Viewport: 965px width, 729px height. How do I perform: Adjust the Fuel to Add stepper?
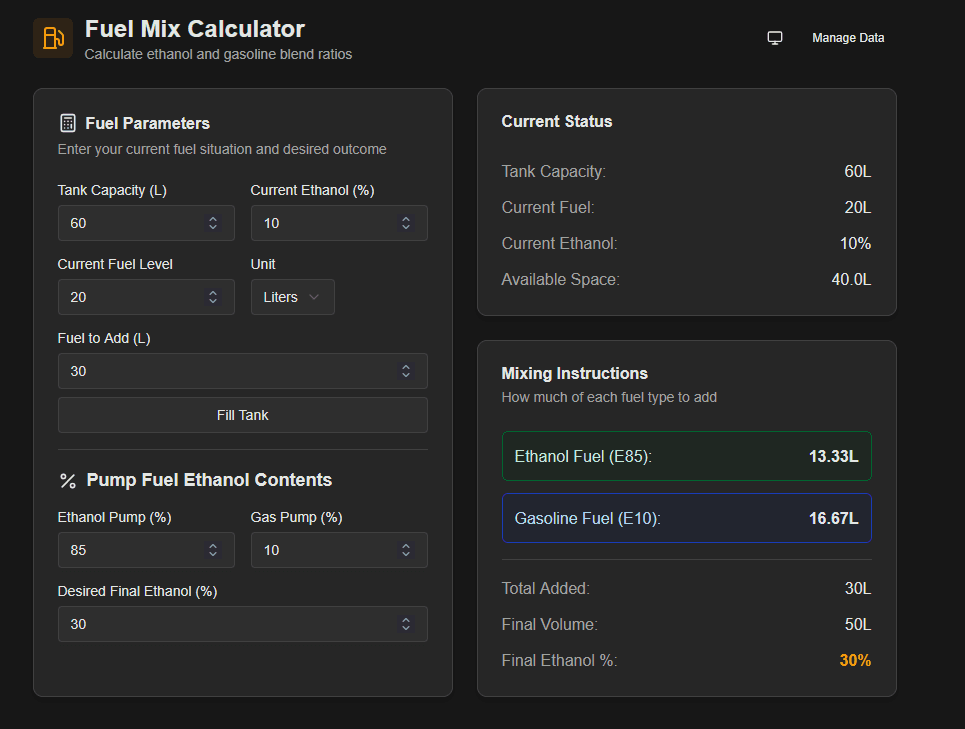(406, 371)
